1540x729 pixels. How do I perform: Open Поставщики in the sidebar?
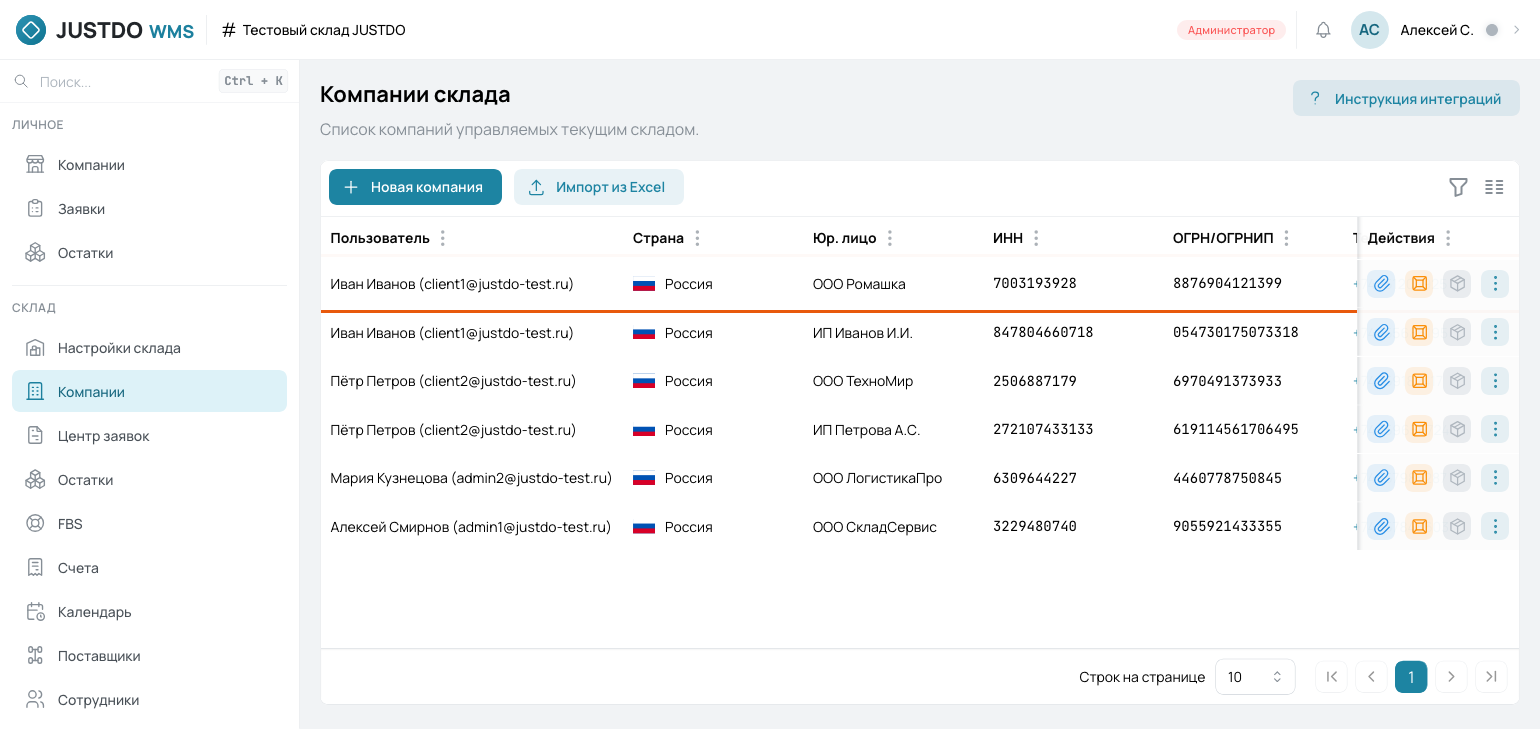(x=149, y=656)
